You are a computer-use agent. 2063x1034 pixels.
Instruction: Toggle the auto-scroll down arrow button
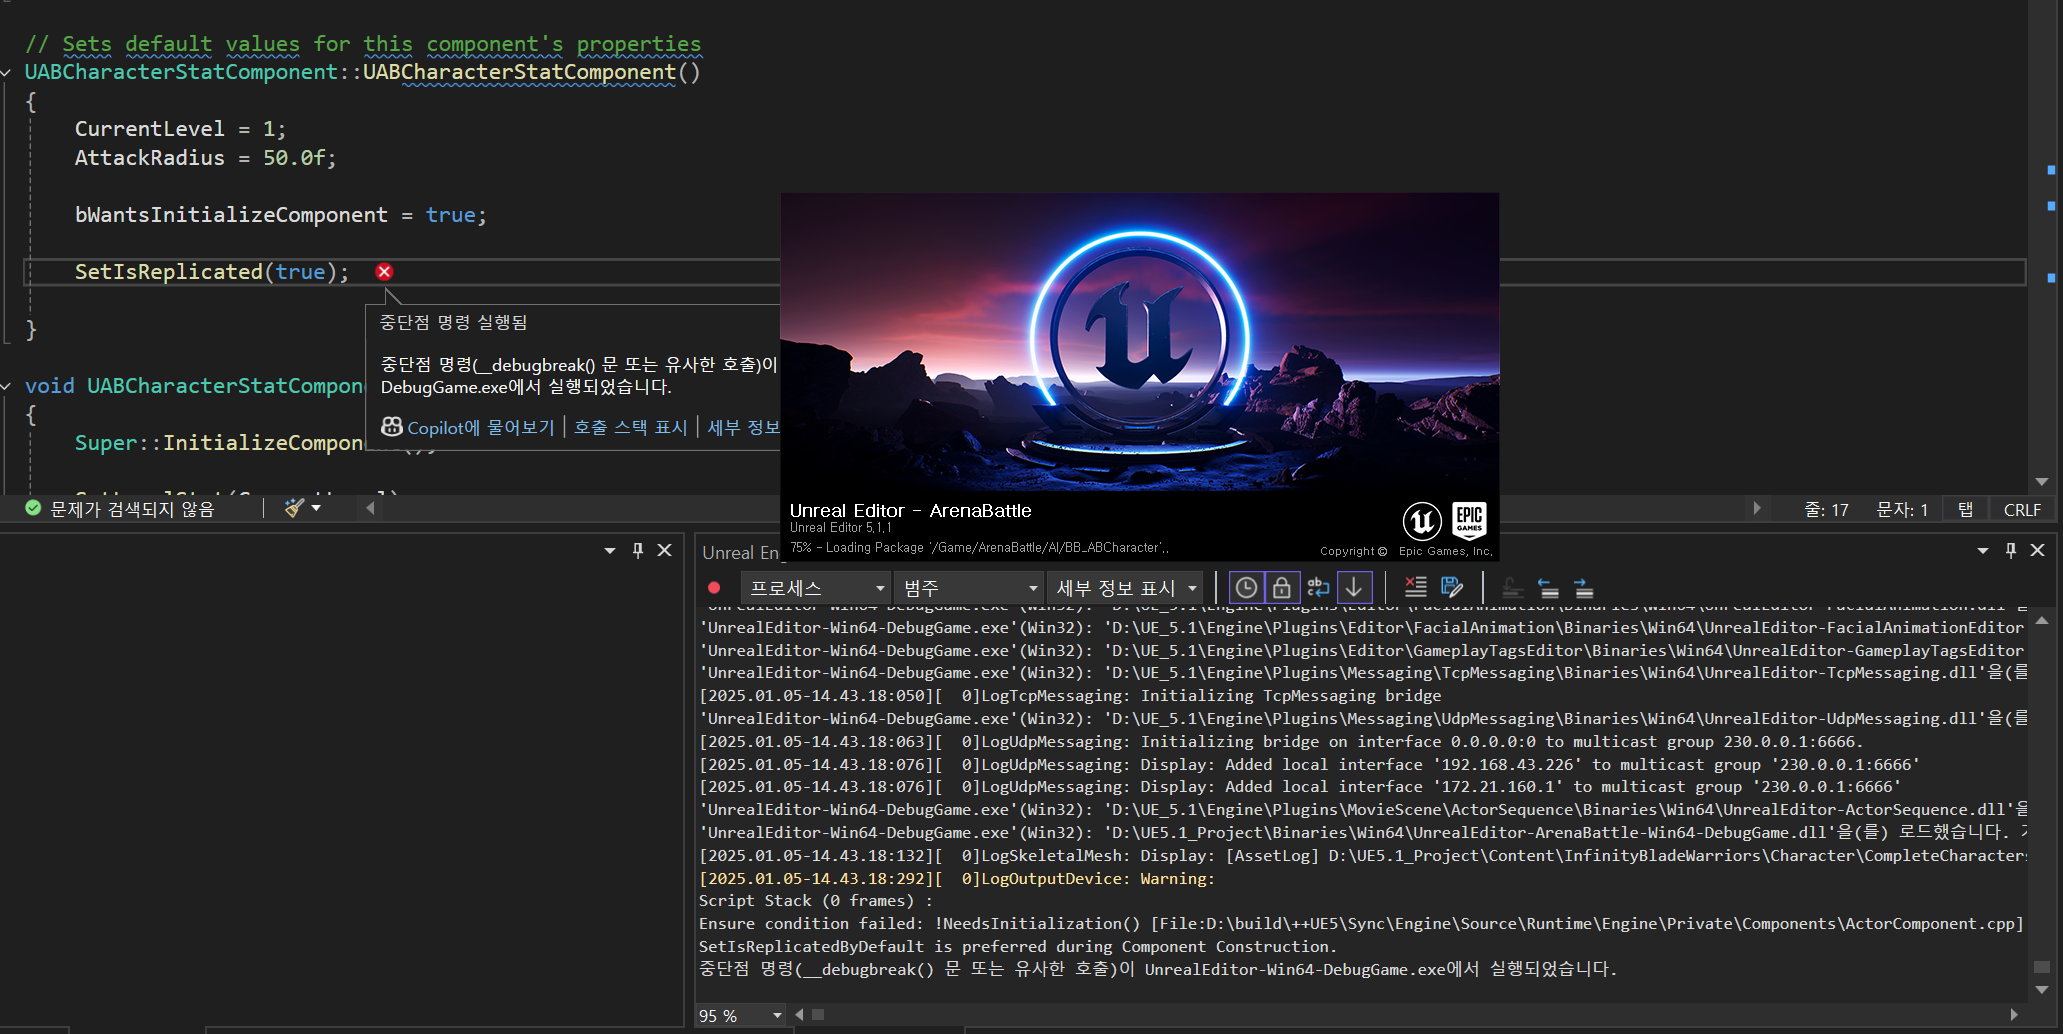pyautogui.click(x=1354, y=588)
